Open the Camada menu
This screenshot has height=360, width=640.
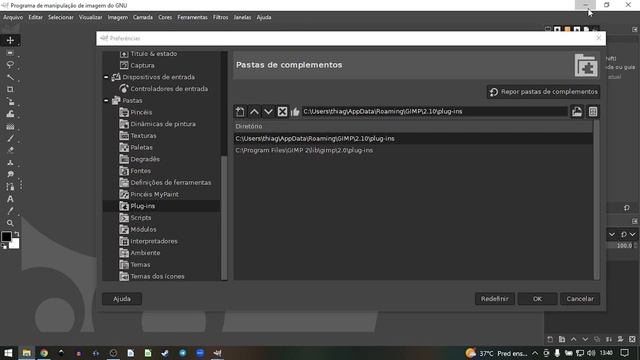pyautogui.click(x=143, y=18)
